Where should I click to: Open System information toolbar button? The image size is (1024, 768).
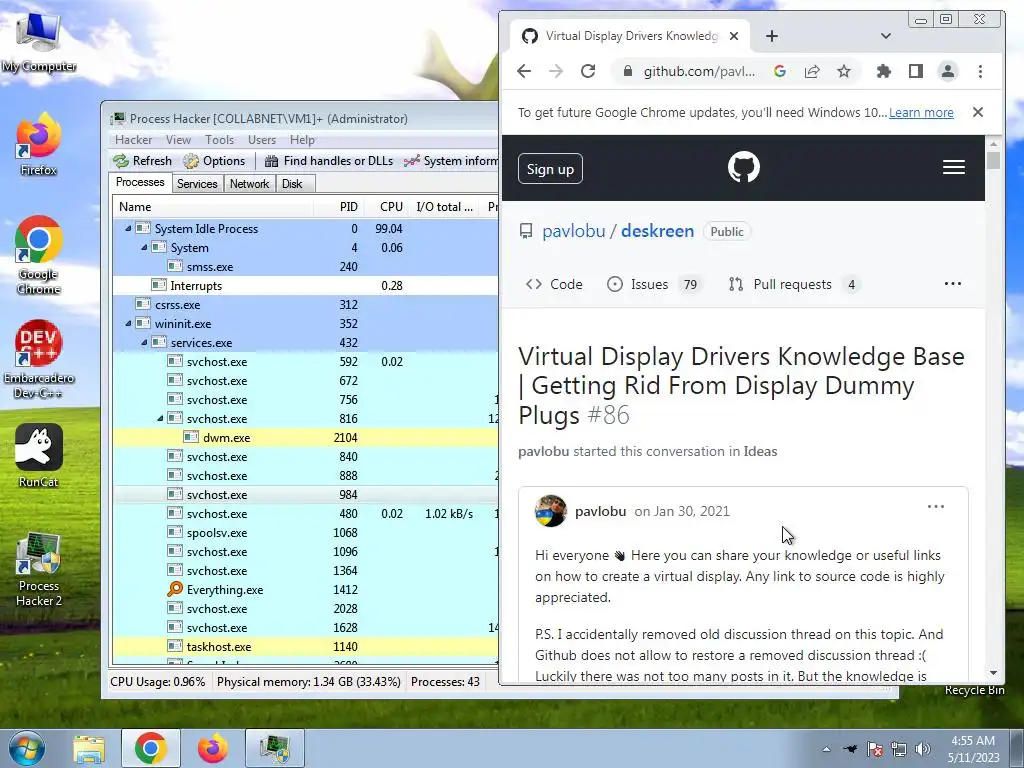tap(451, 161)
